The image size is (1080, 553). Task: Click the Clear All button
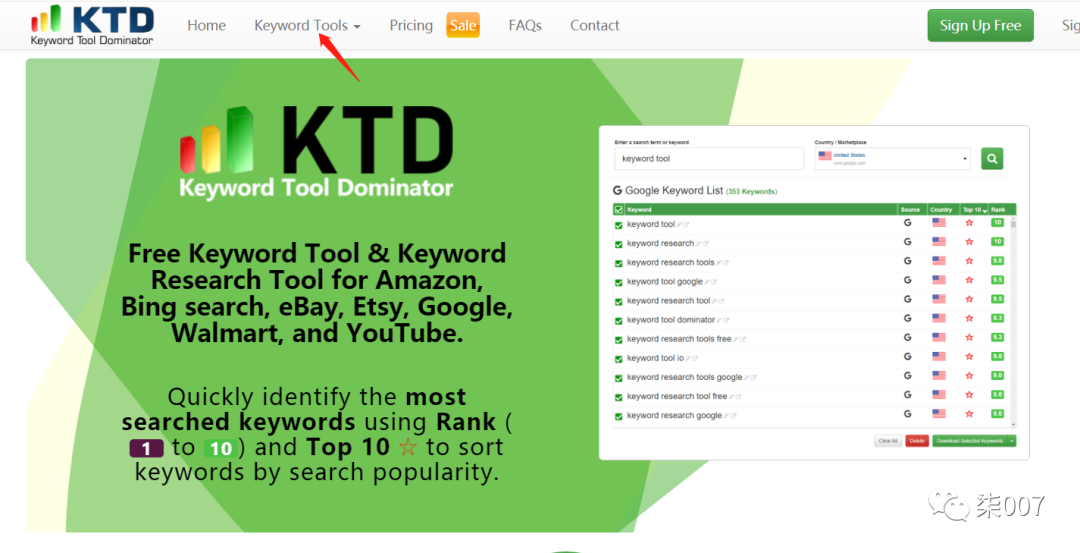click(x=888, y=441)
